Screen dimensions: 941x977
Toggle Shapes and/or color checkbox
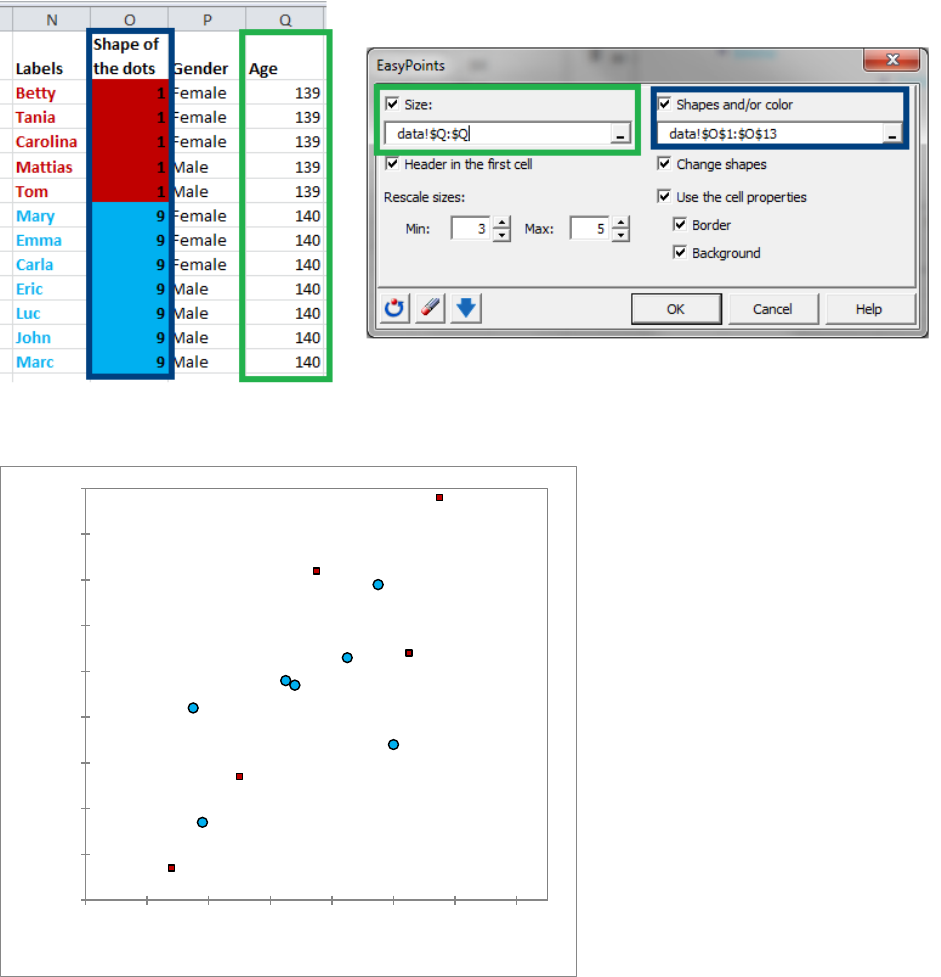[x=664, y=103]
